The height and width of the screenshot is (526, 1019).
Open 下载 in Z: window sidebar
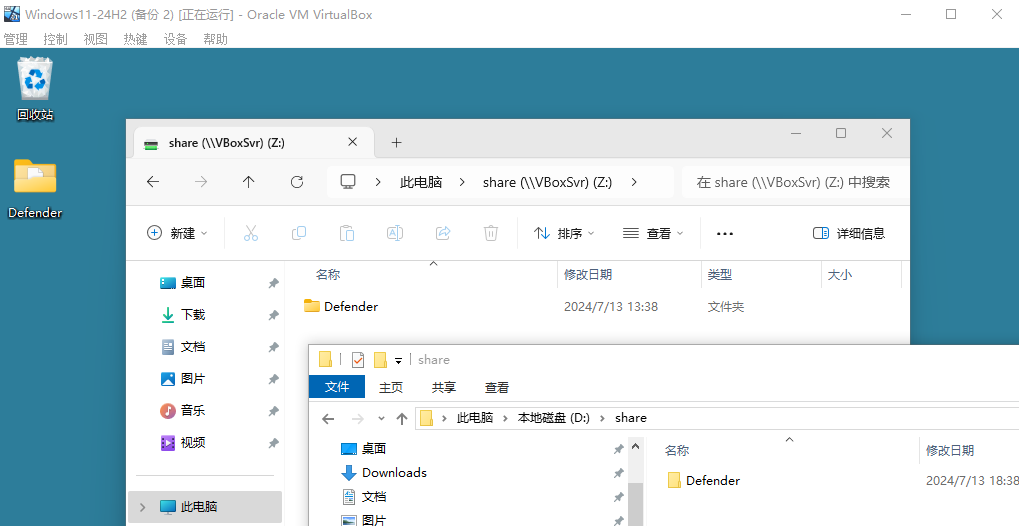183,315
